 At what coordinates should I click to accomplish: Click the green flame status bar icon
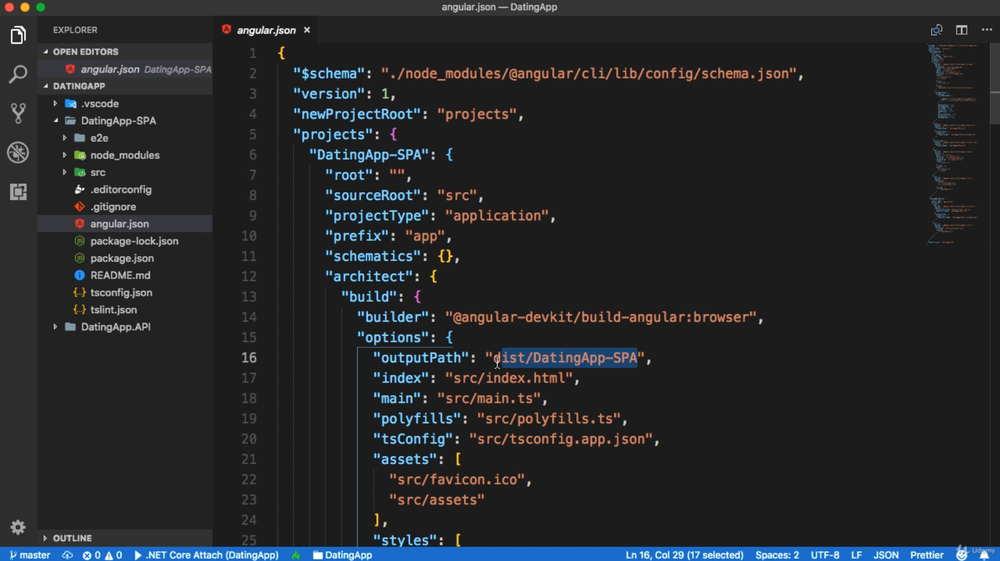point(296,555)
